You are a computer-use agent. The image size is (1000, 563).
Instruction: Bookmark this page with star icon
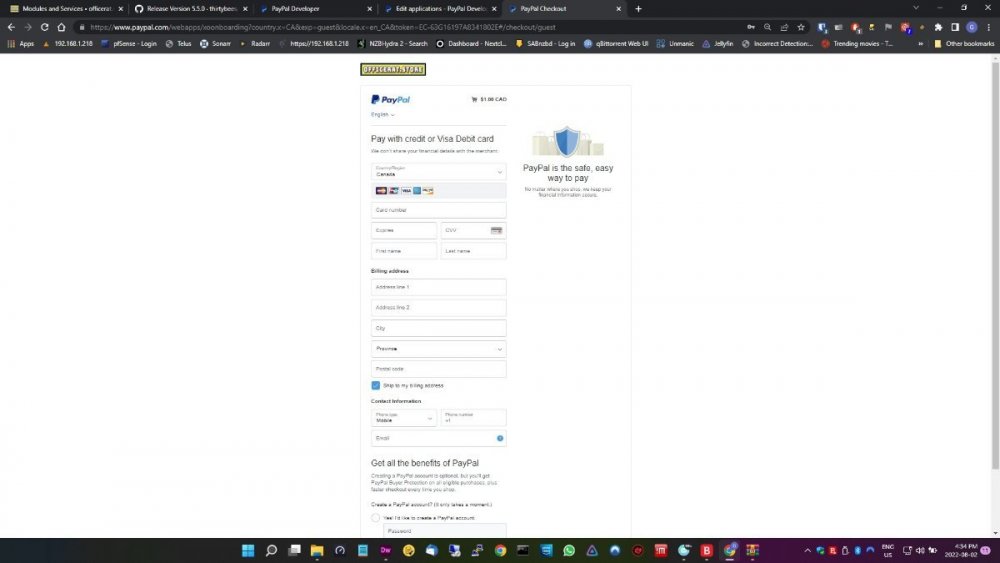(x=801, y=27)
